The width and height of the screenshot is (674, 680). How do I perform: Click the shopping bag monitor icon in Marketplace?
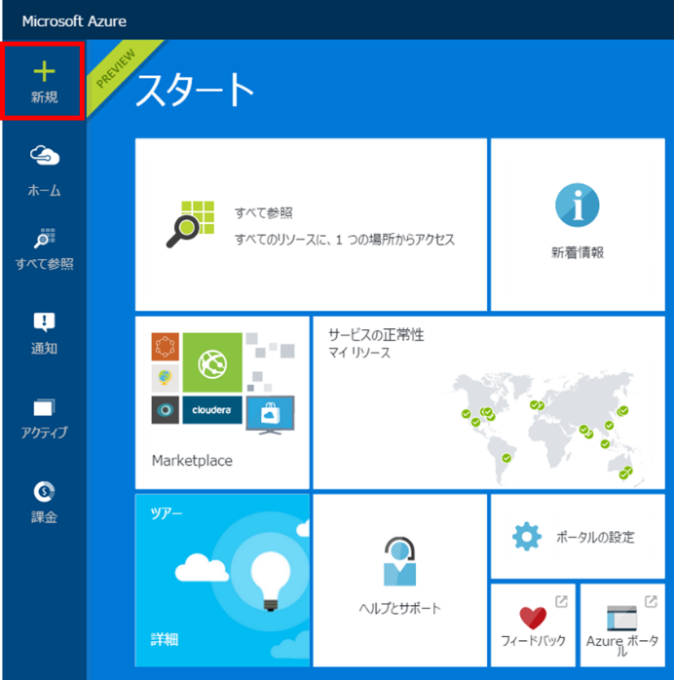pyautogui.click(x=270, y=415)
